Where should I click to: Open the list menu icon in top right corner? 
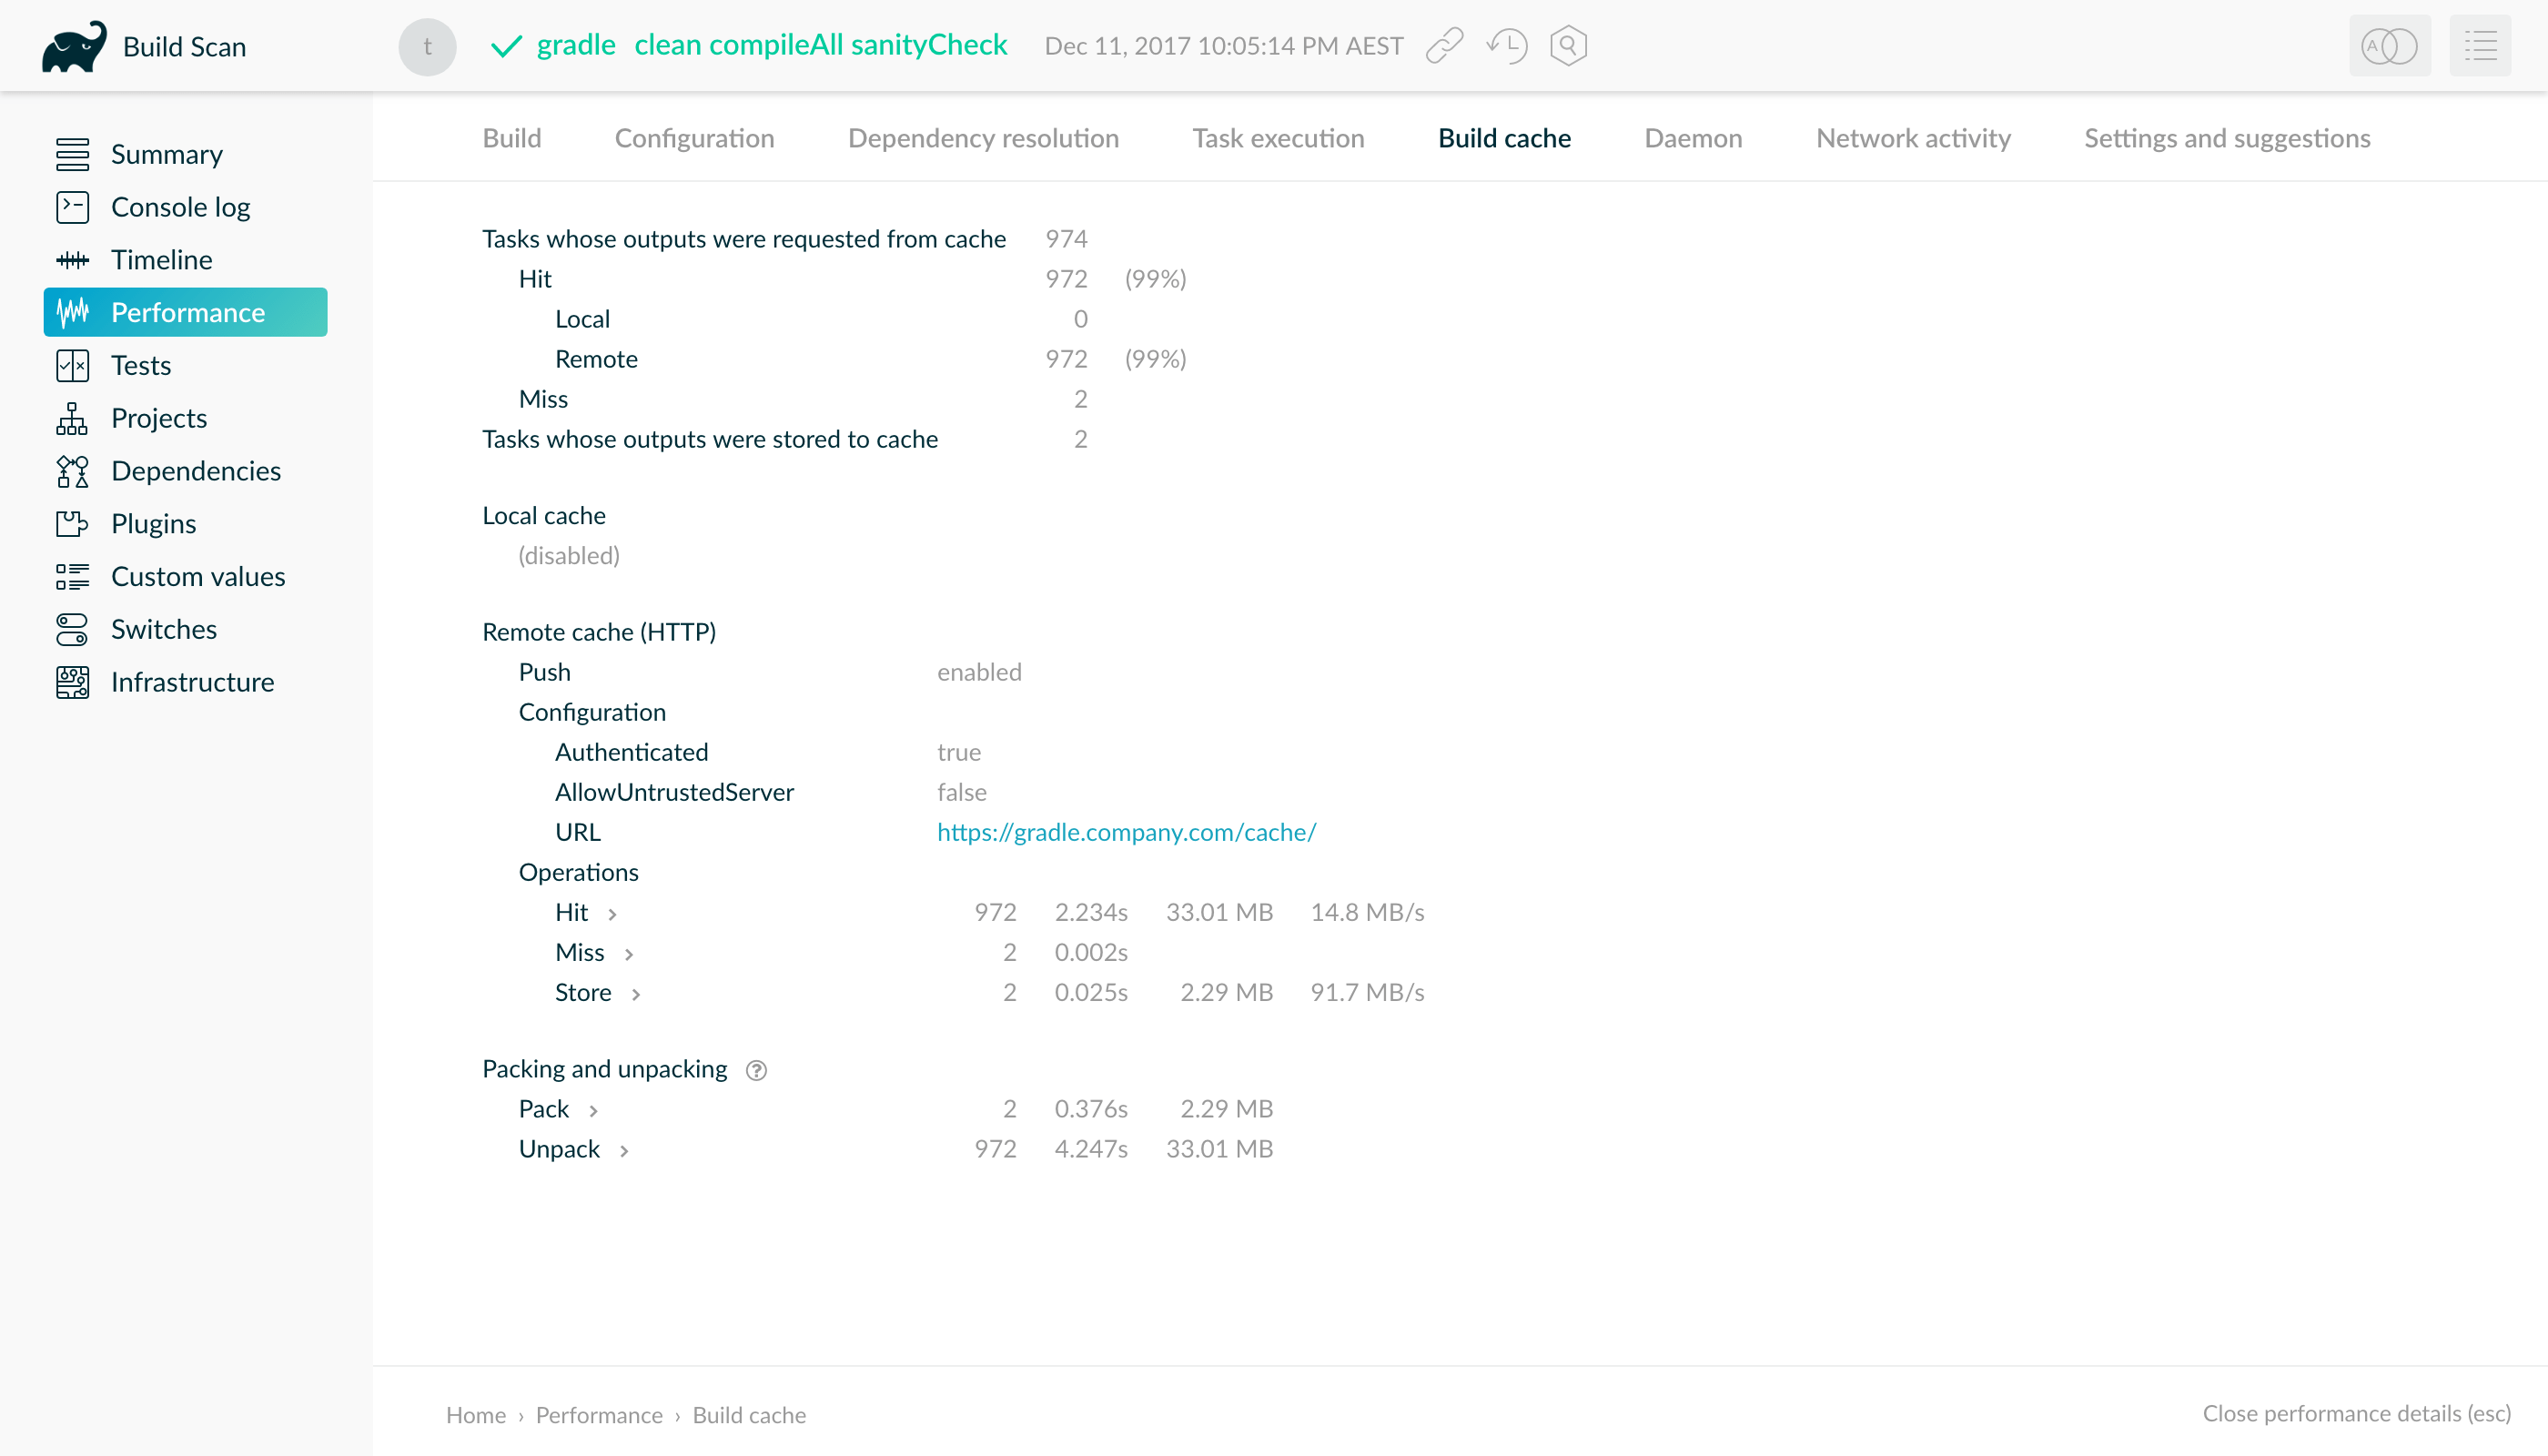click(x=2481, y=45)
